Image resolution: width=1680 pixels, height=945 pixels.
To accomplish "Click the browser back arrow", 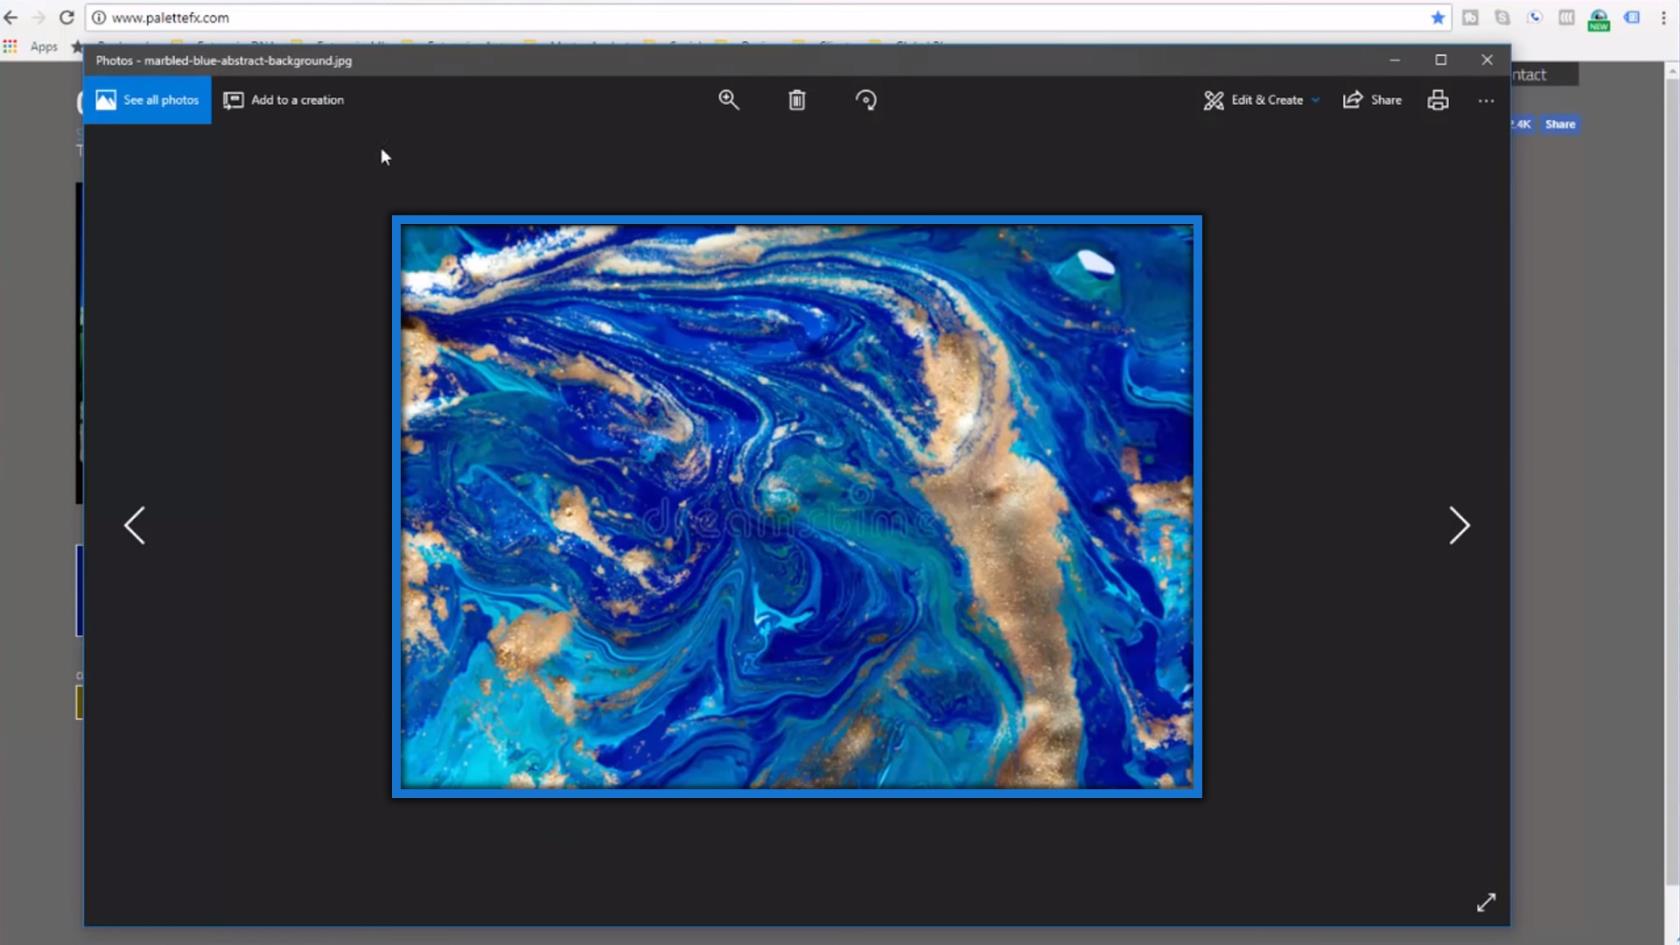I will (x=11, y=17).
